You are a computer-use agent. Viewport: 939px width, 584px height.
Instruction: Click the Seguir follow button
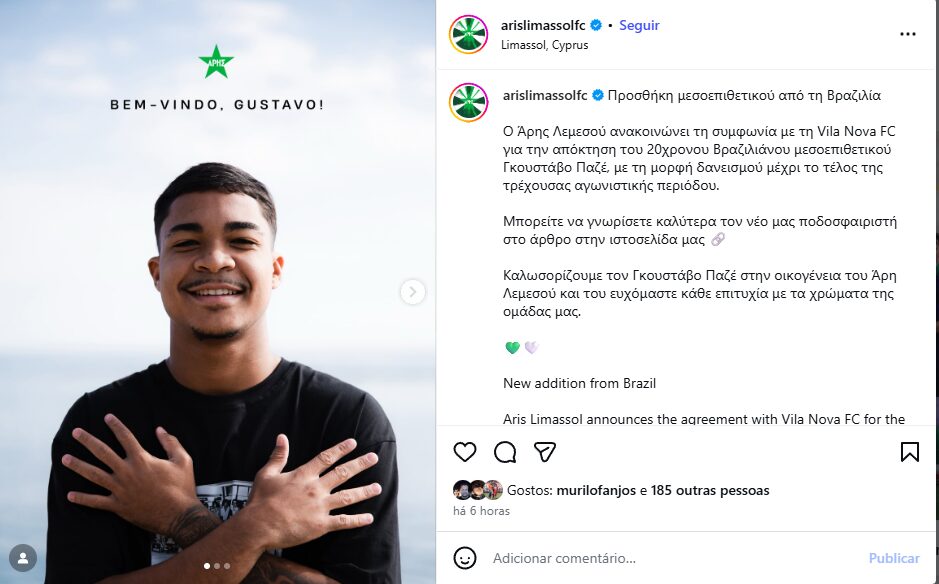tap(639, 26)
